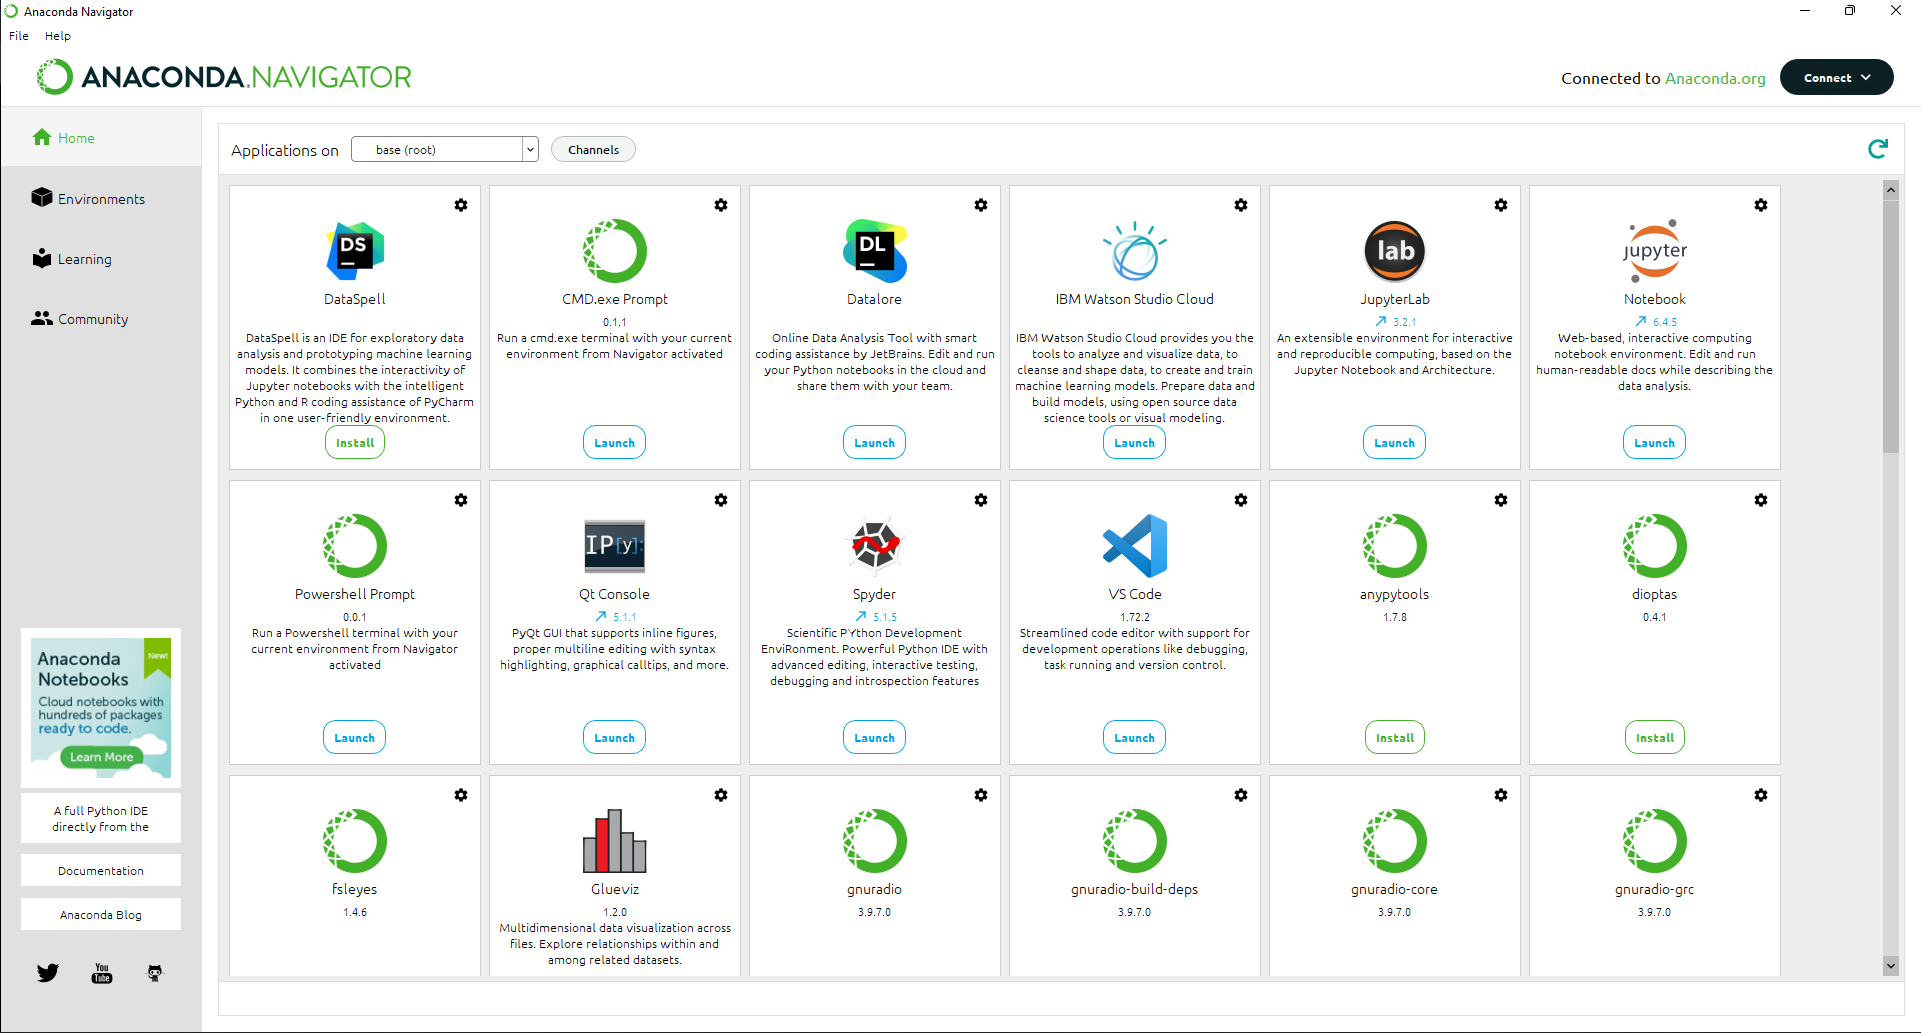1921x1033 pixels.
Task: Click the Datalore app icon
Action: coord(875,251)
